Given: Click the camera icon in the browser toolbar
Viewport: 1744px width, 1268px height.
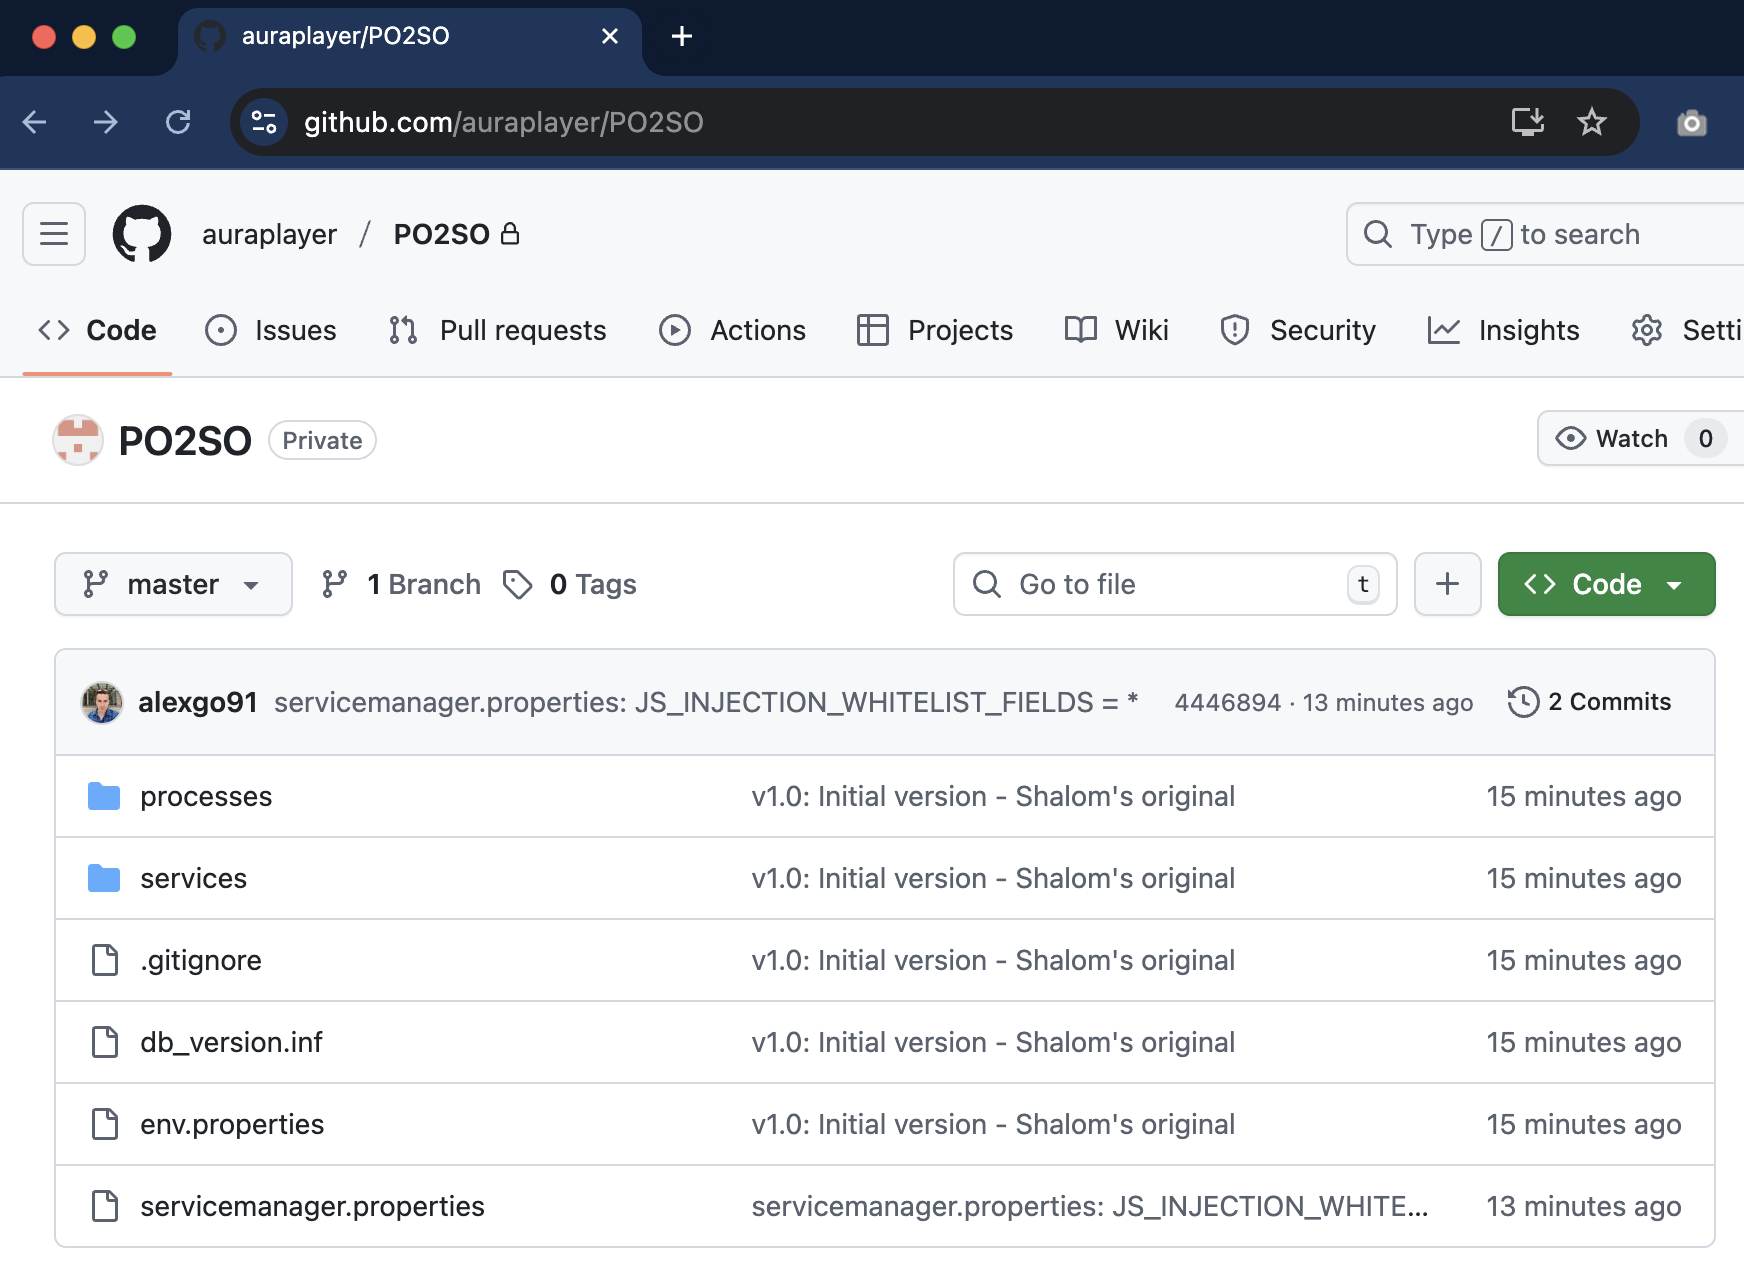Looking at the screenshot, I should [x=1692, y=122].
